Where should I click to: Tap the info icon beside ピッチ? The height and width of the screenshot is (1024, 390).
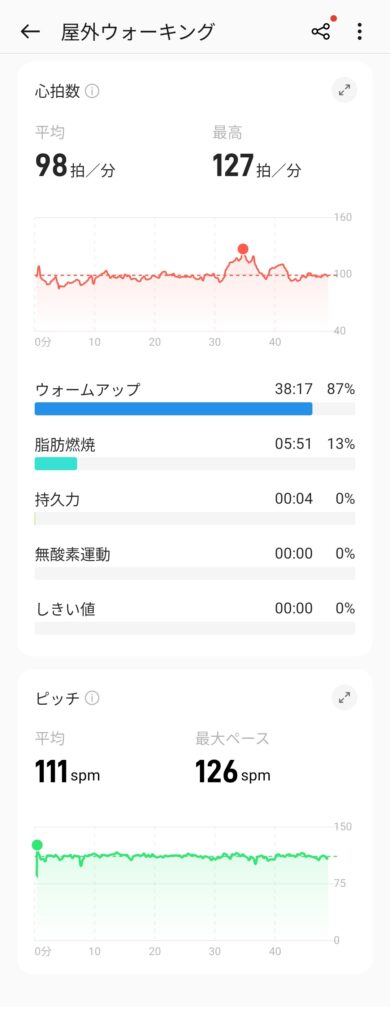coord(92,698)
